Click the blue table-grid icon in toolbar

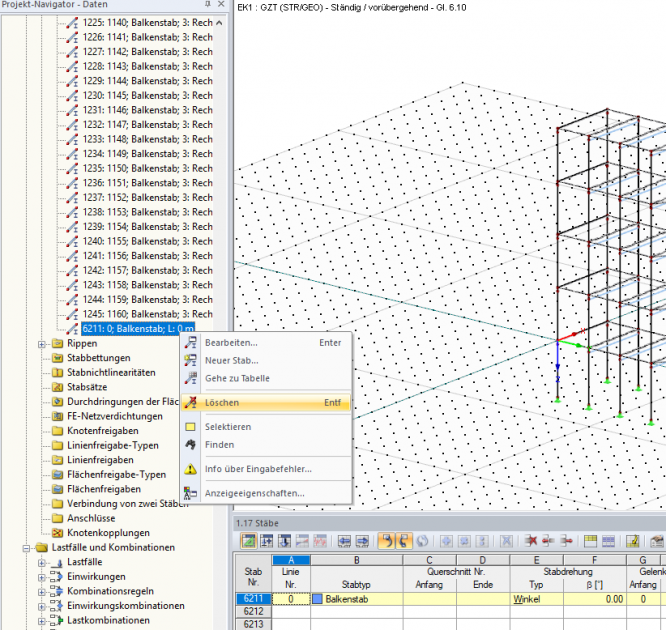[x=608, y=541]
